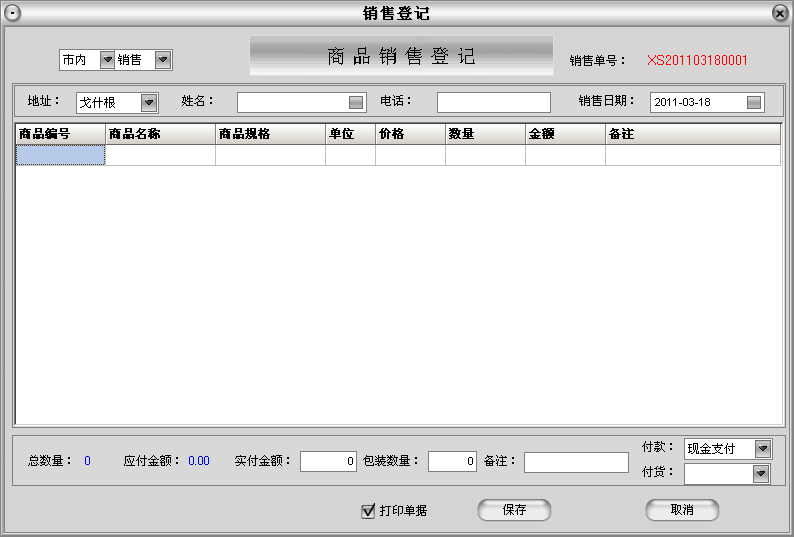Click the 商品规格 column header
Screen dimensions: 794x537
tap(270, 134)
